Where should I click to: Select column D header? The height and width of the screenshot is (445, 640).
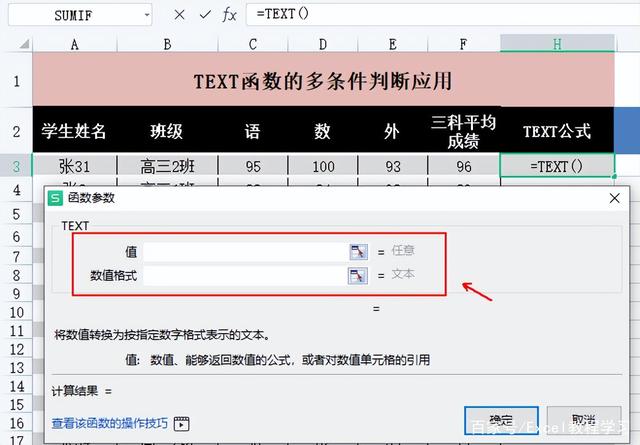(323, 44)
